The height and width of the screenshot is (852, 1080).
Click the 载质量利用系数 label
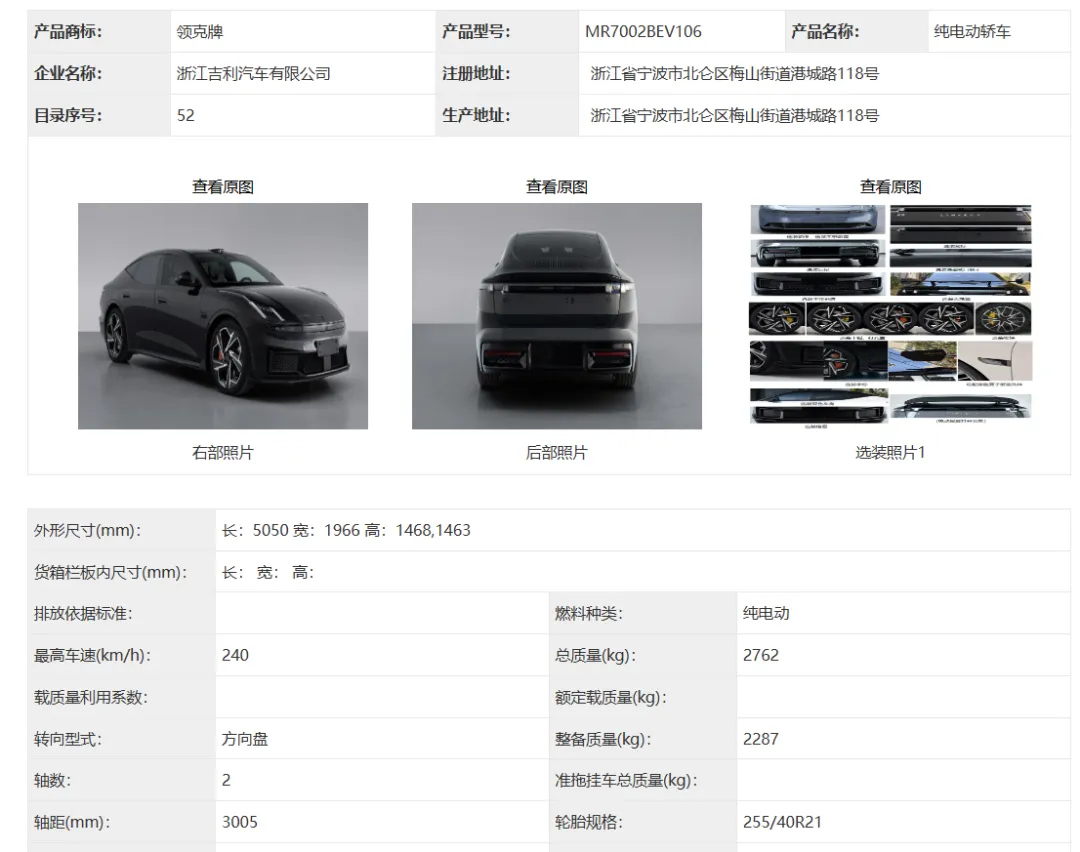point(90,698)
